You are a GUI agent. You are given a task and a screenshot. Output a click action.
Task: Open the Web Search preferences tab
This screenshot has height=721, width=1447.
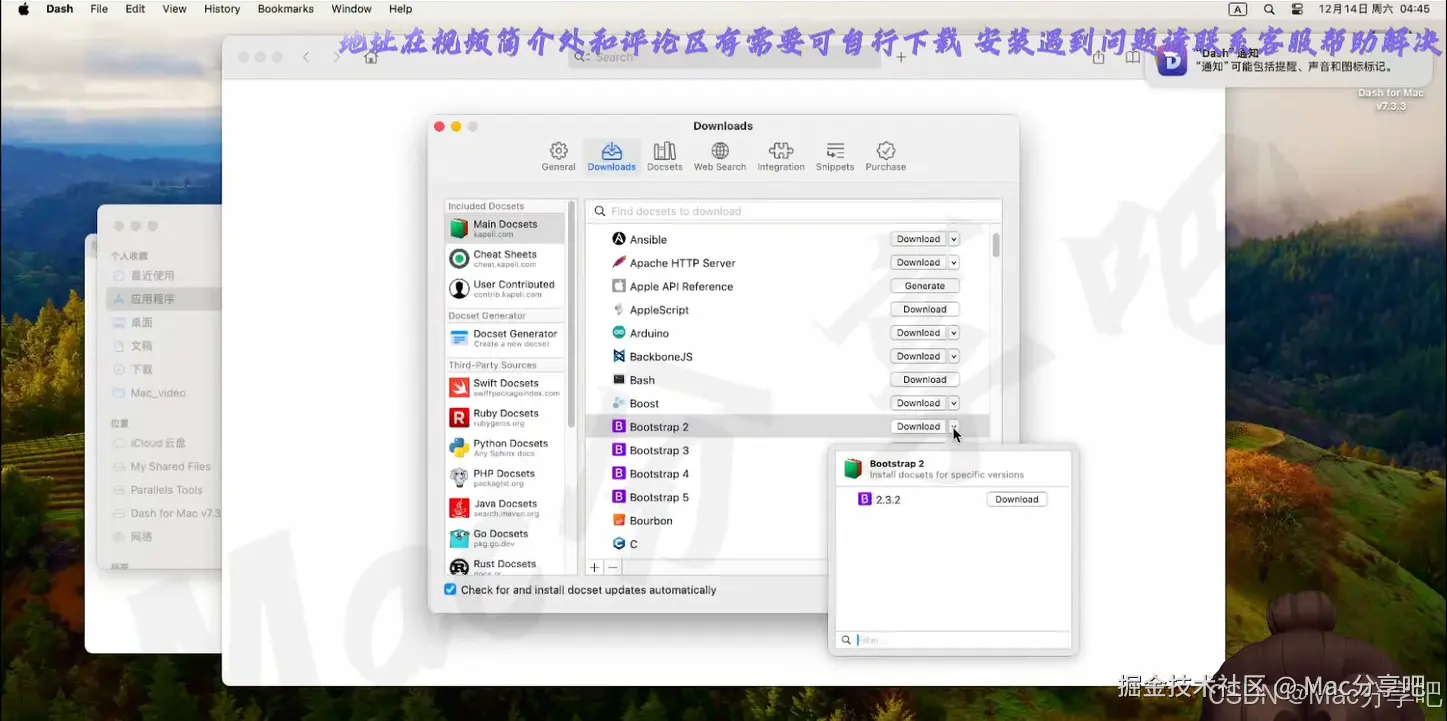pyautogui.click(x=720, y=156)
